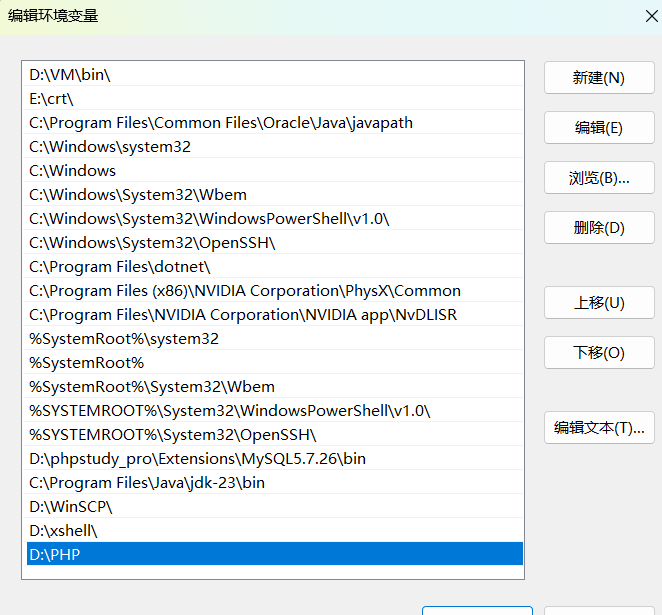This screenshot has height=615, width=662.
Task: Select the D:\VM\bin\ path entry
Action: 70,75
